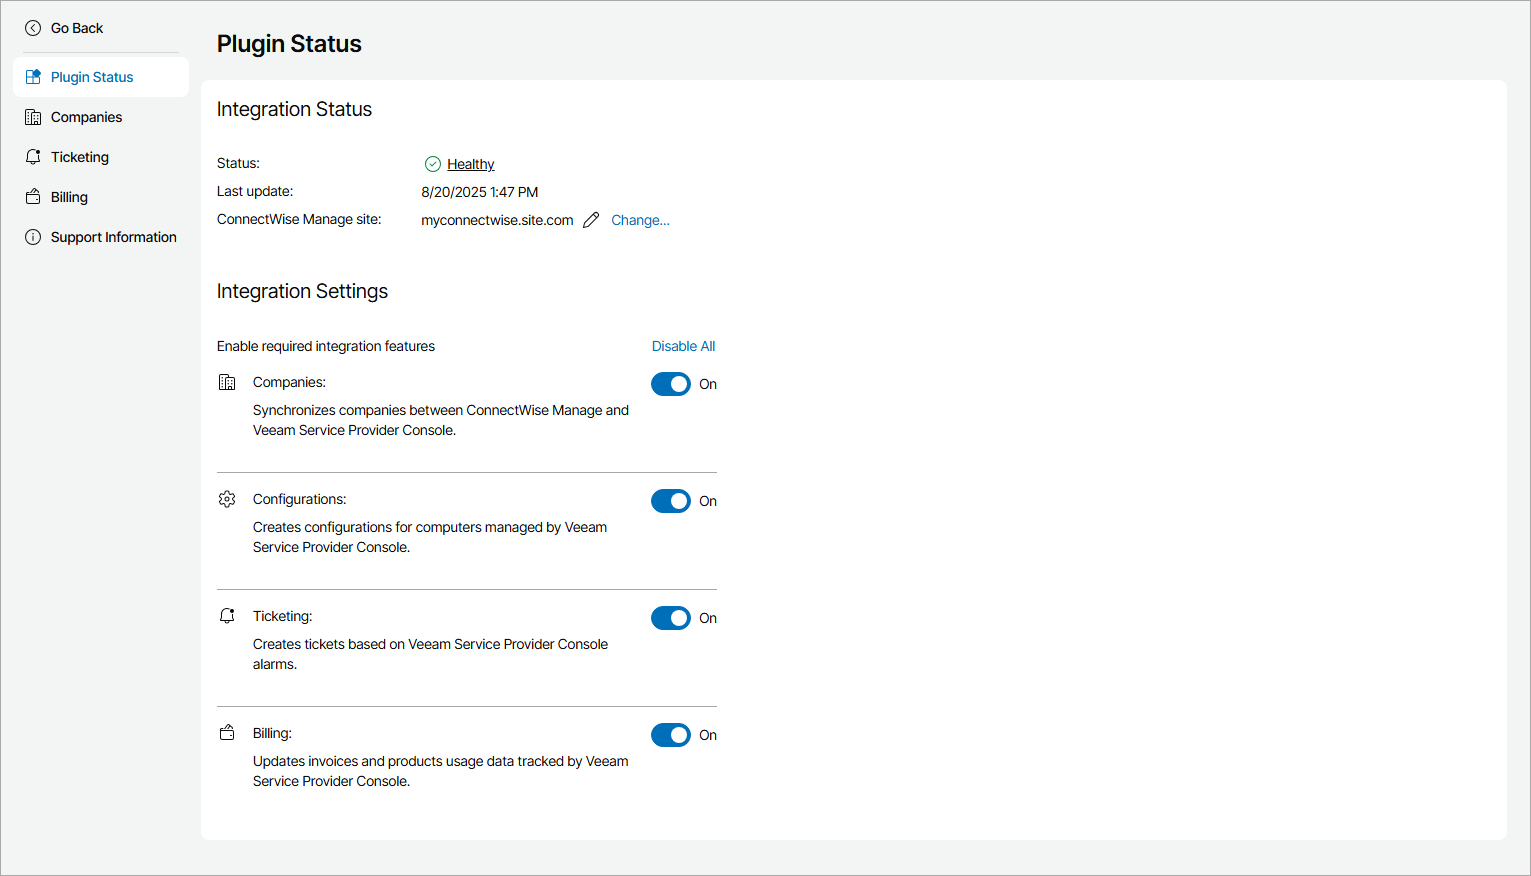
Task: Click Disable All integration features
Action: pos(683,346)
